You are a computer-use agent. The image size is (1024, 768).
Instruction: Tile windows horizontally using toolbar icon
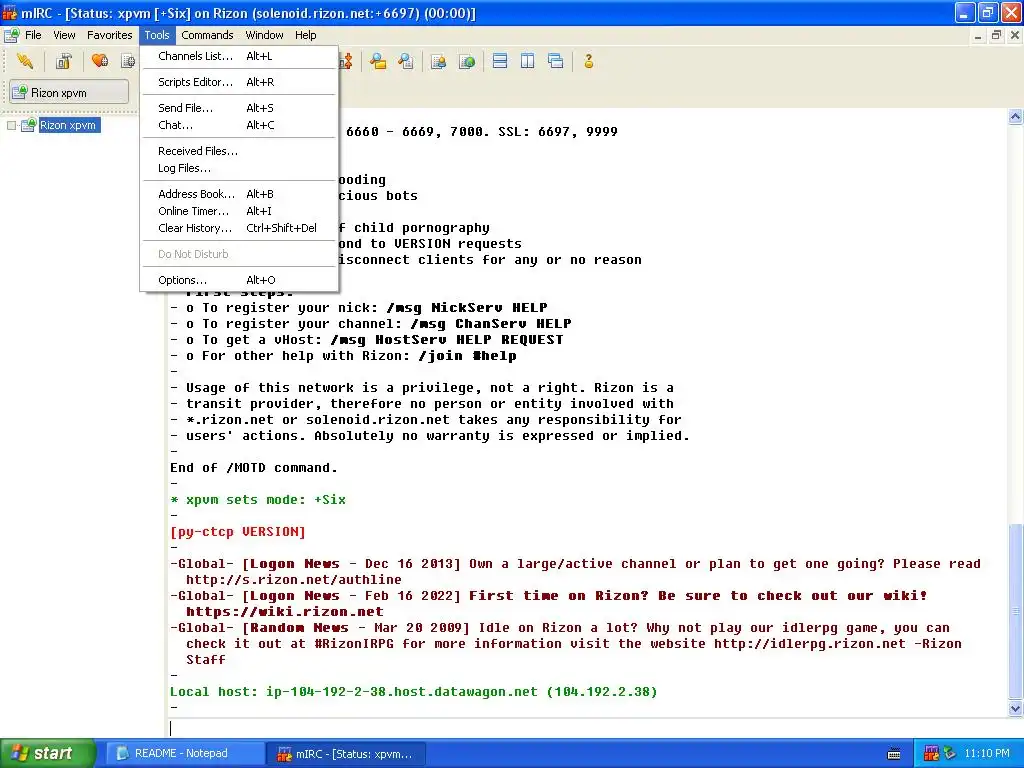(500, 61)
